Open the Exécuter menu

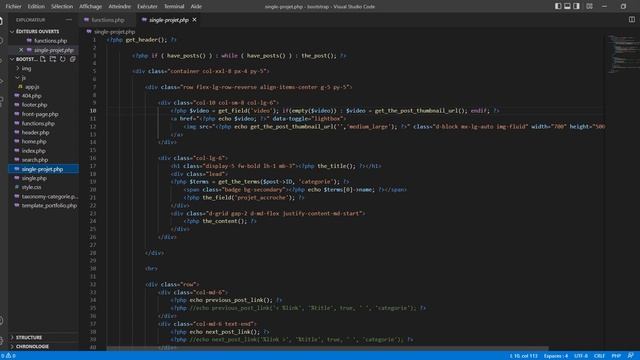(147, 7)
